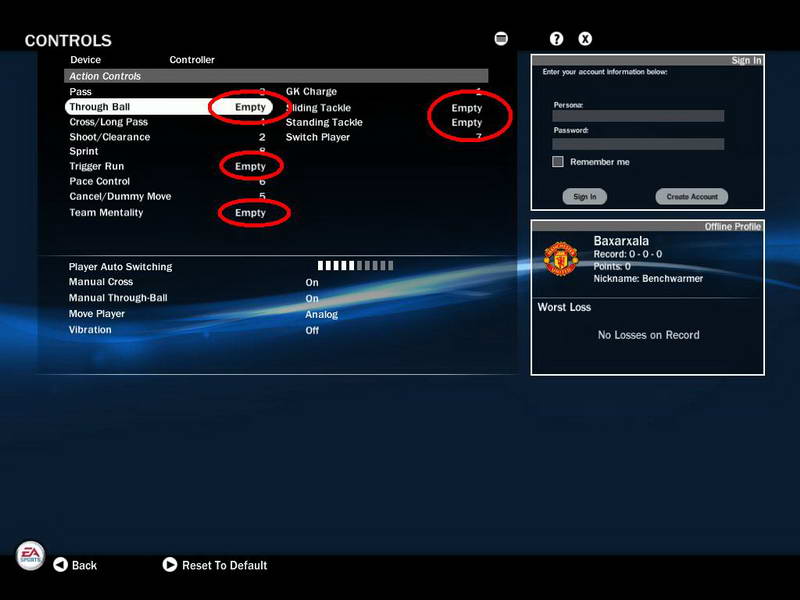800x600 pixels.
Task: Click the Baxarxala profile name
Action: pyautogui.click(x=621, y=241)
